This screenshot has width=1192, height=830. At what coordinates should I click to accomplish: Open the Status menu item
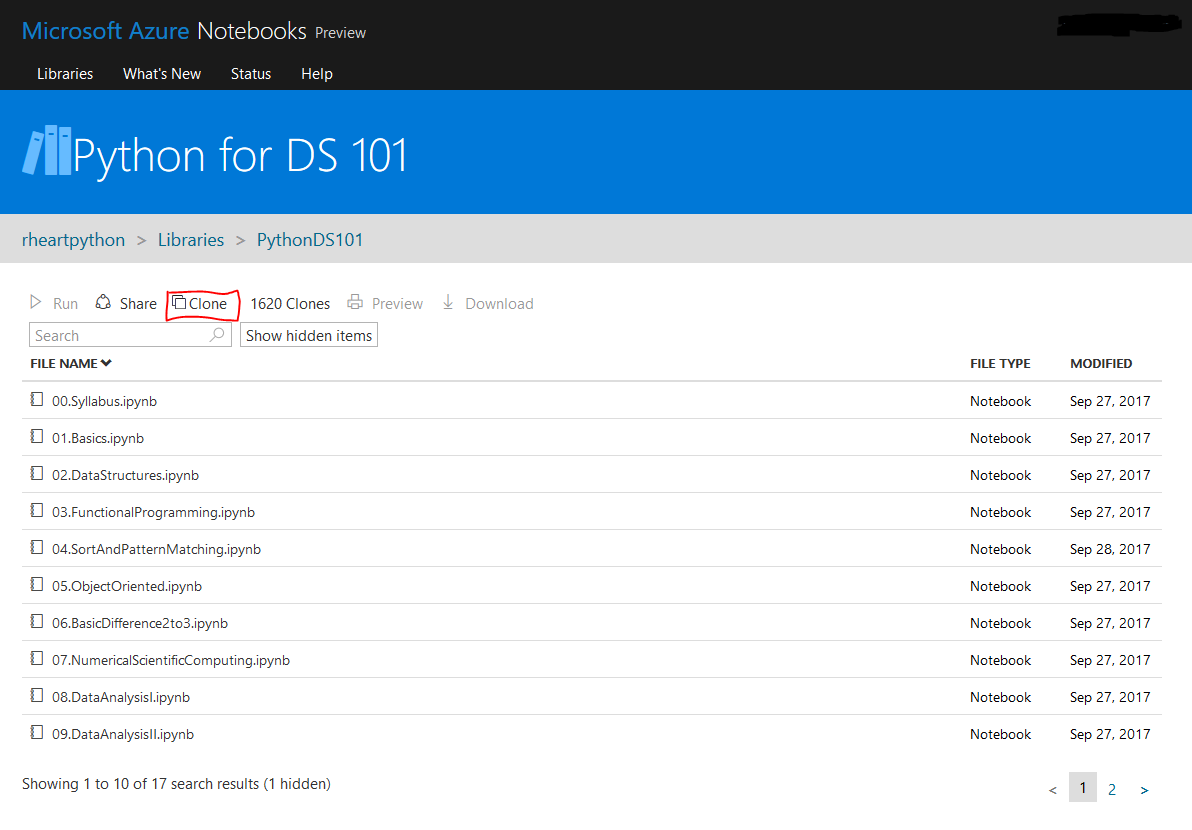(251, 74)
